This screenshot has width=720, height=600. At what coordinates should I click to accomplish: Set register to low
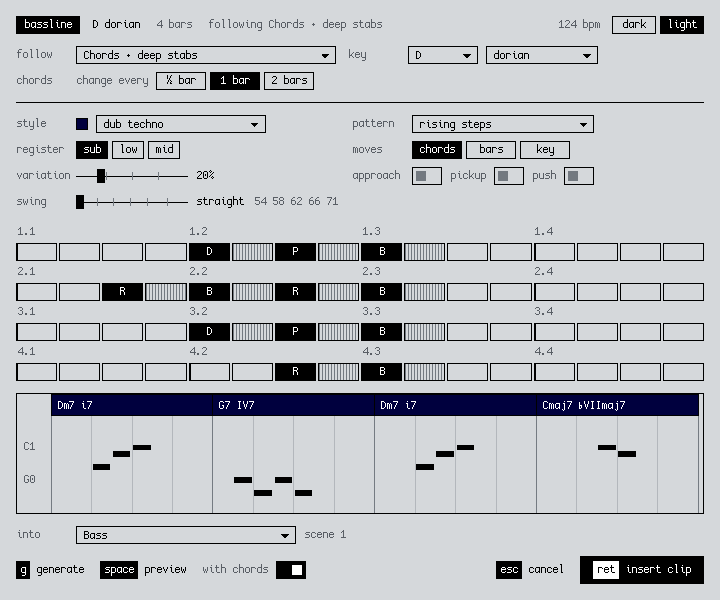click(128, 150)
